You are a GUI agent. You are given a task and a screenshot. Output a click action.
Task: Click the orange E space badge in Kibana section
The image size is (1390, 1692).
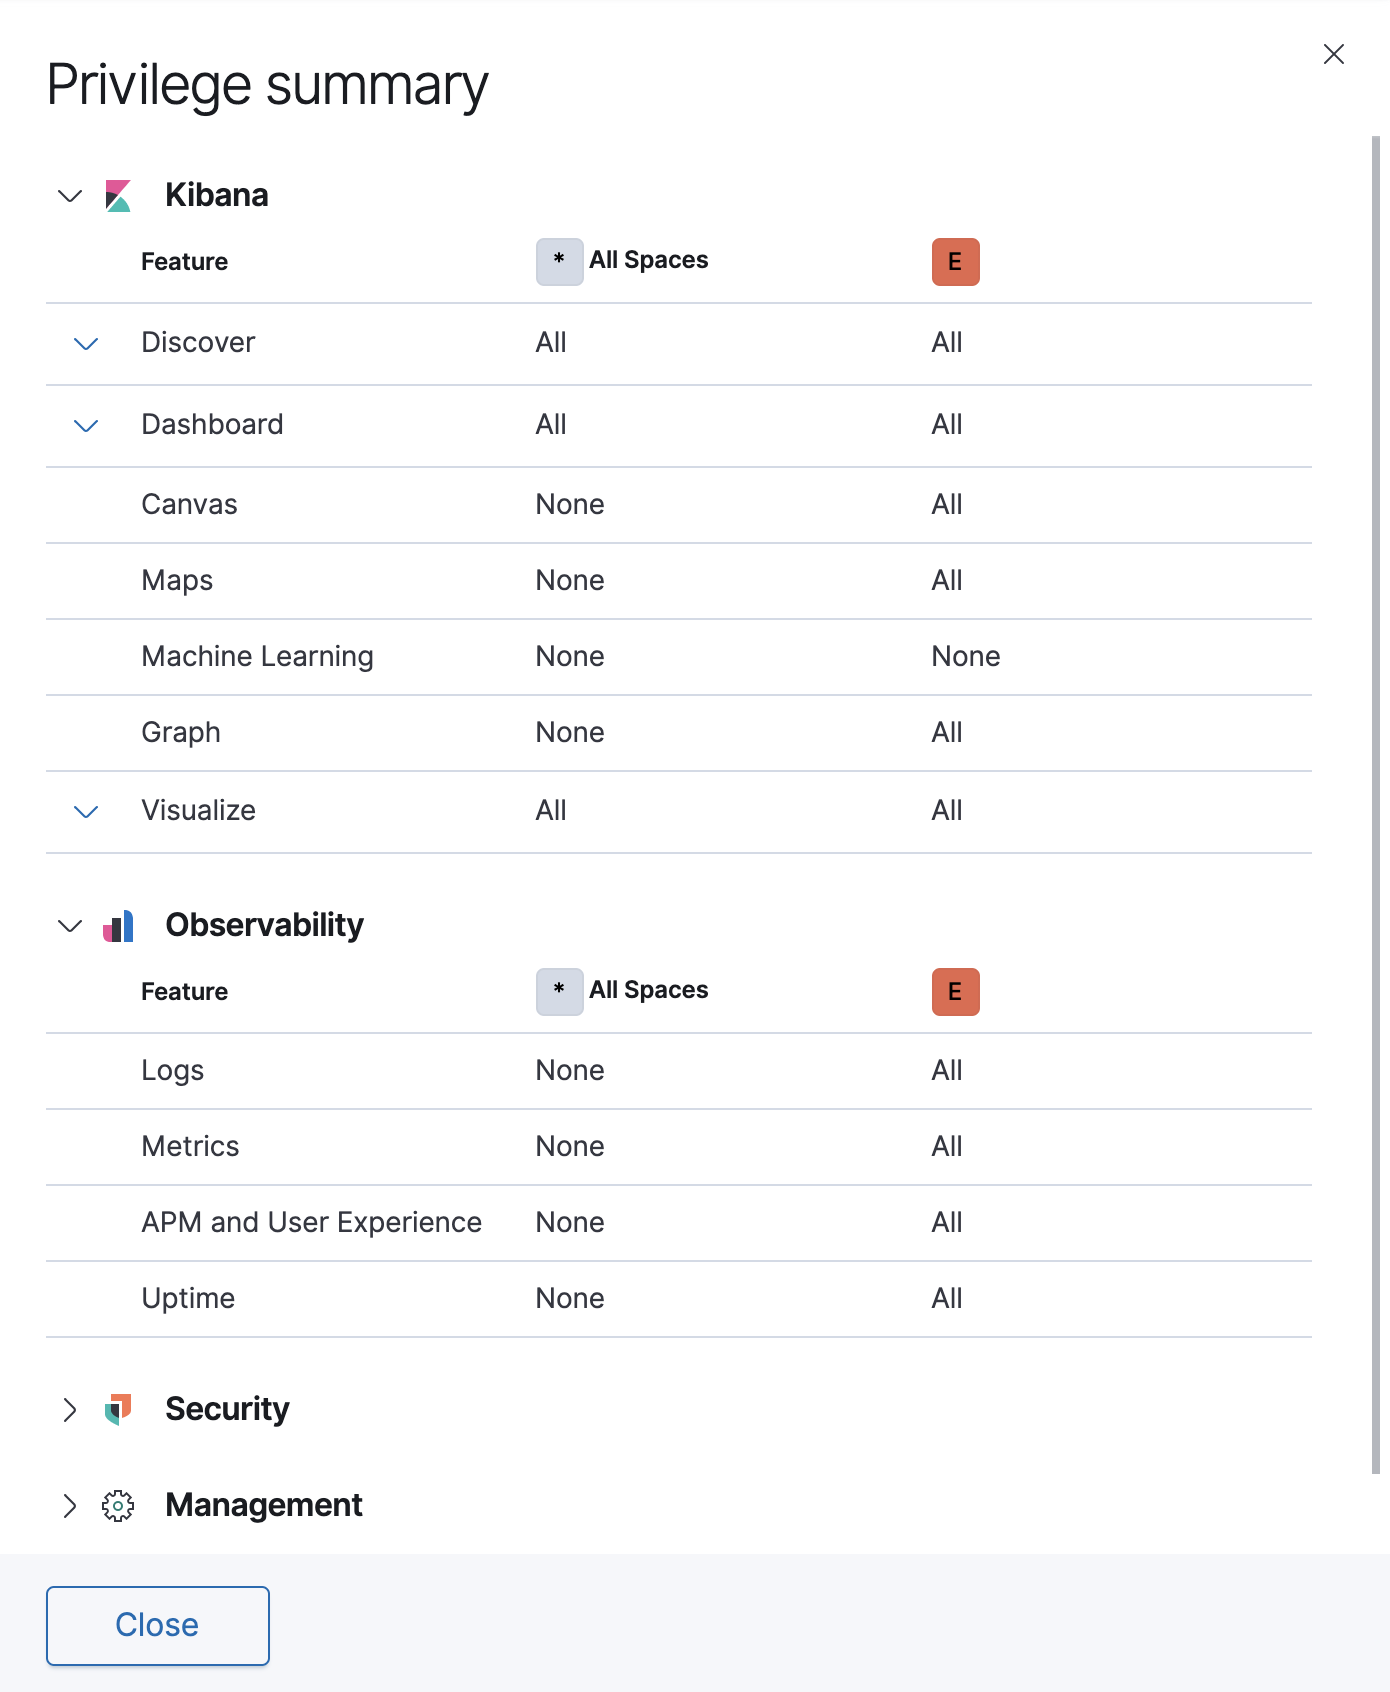click(955, 262)
